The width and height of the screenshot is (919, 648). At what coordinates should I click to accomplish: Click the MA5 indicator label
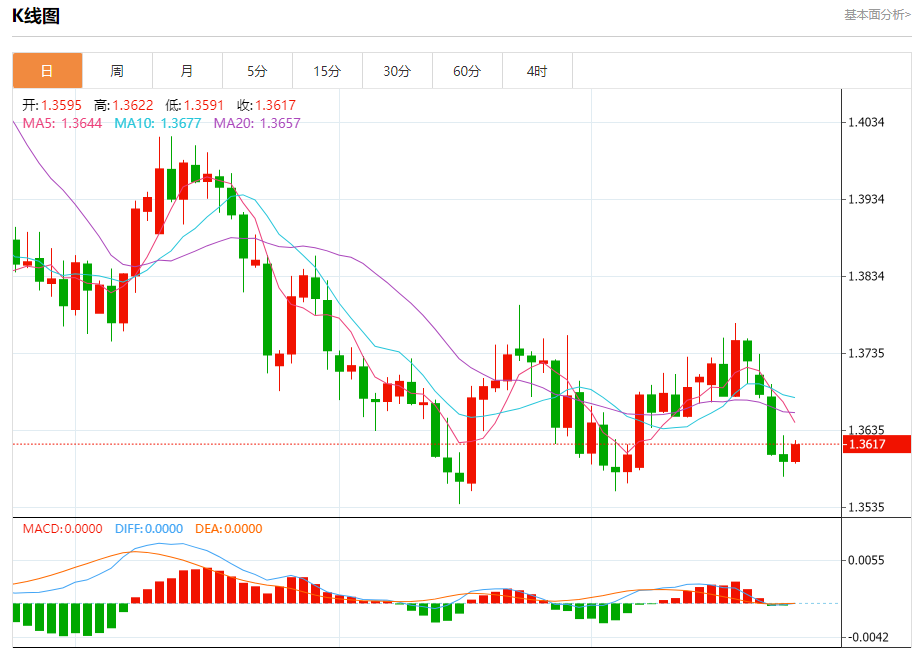coord(62,123)
